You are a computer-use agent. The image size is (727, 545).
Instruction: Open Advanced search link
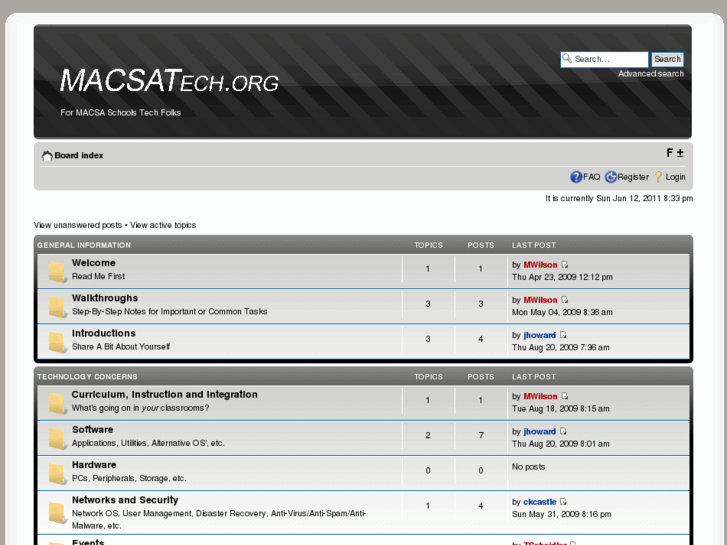click(x=650, y=74)
